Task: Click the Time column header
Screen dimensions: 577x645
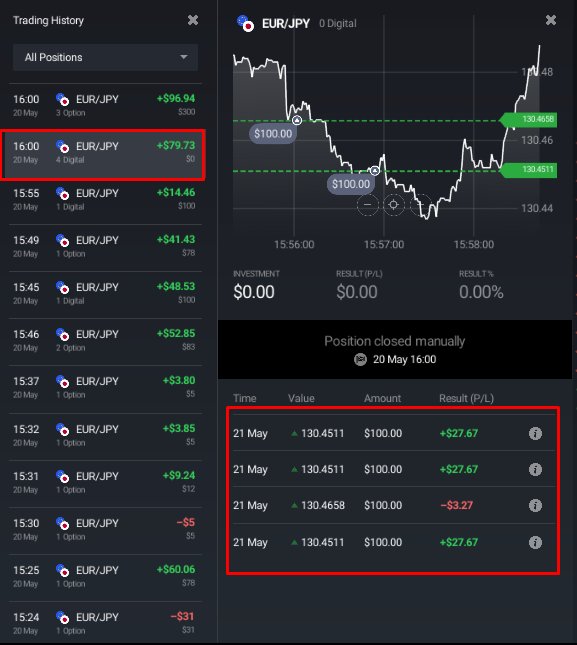Action: point(245,398)
